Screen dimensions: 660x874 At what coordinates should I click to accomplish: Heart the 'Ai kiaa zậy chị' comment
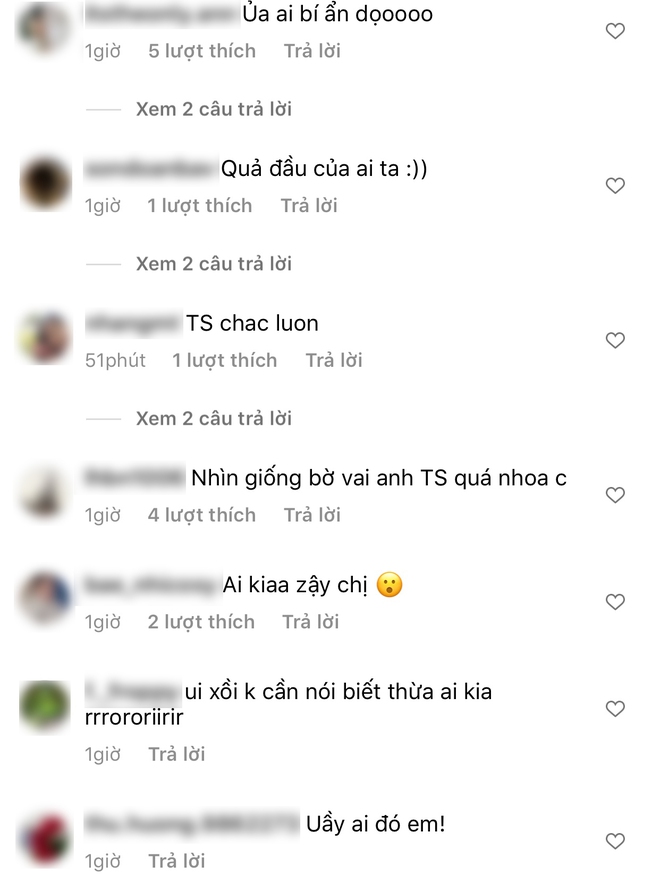point(615,601)
